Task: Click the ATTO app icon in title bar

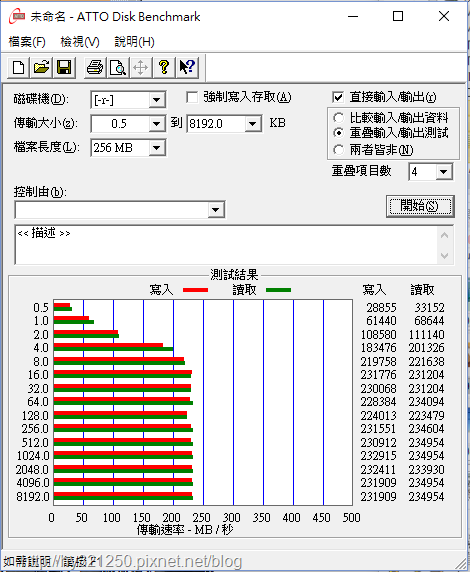Action: (17, 17)
